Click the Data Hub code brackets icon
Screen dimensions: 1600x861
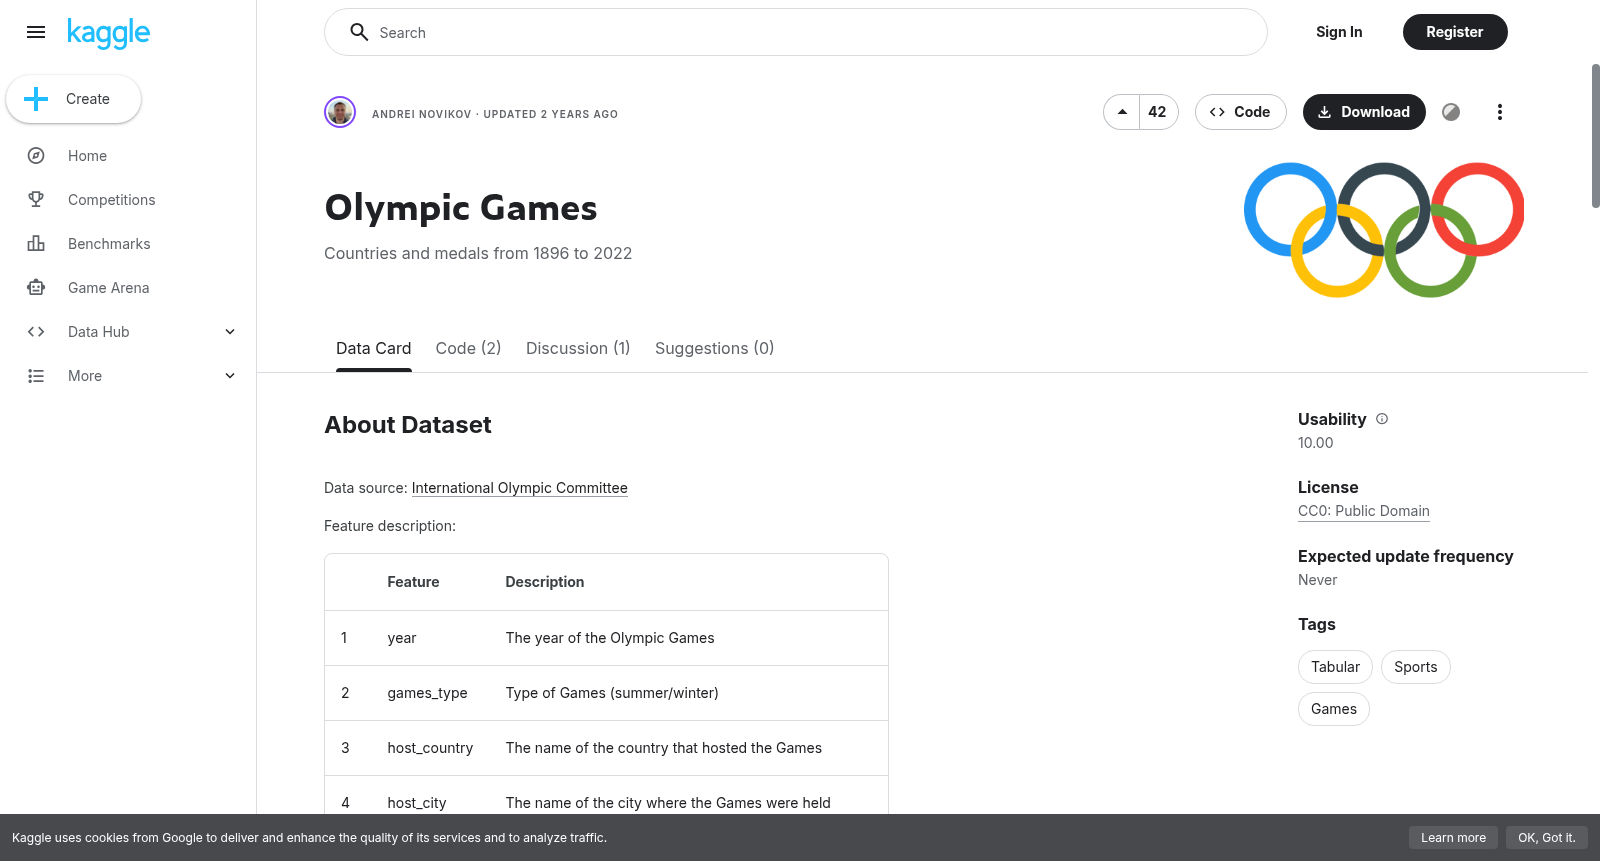coord(36,332)
